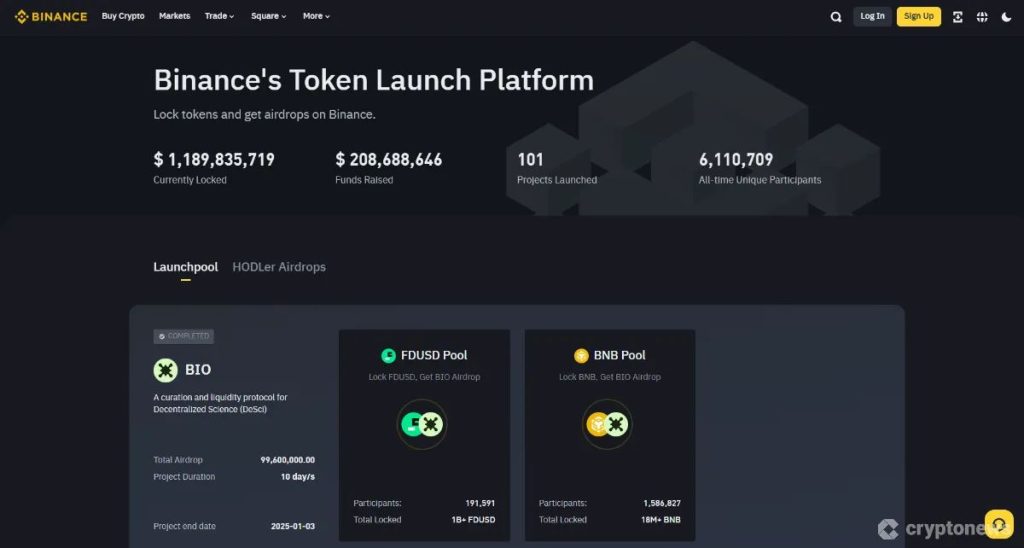Click the $ 208,688,646 Funds Raised value
This screenshot has height=548, width=1024.
click(389, 159)
